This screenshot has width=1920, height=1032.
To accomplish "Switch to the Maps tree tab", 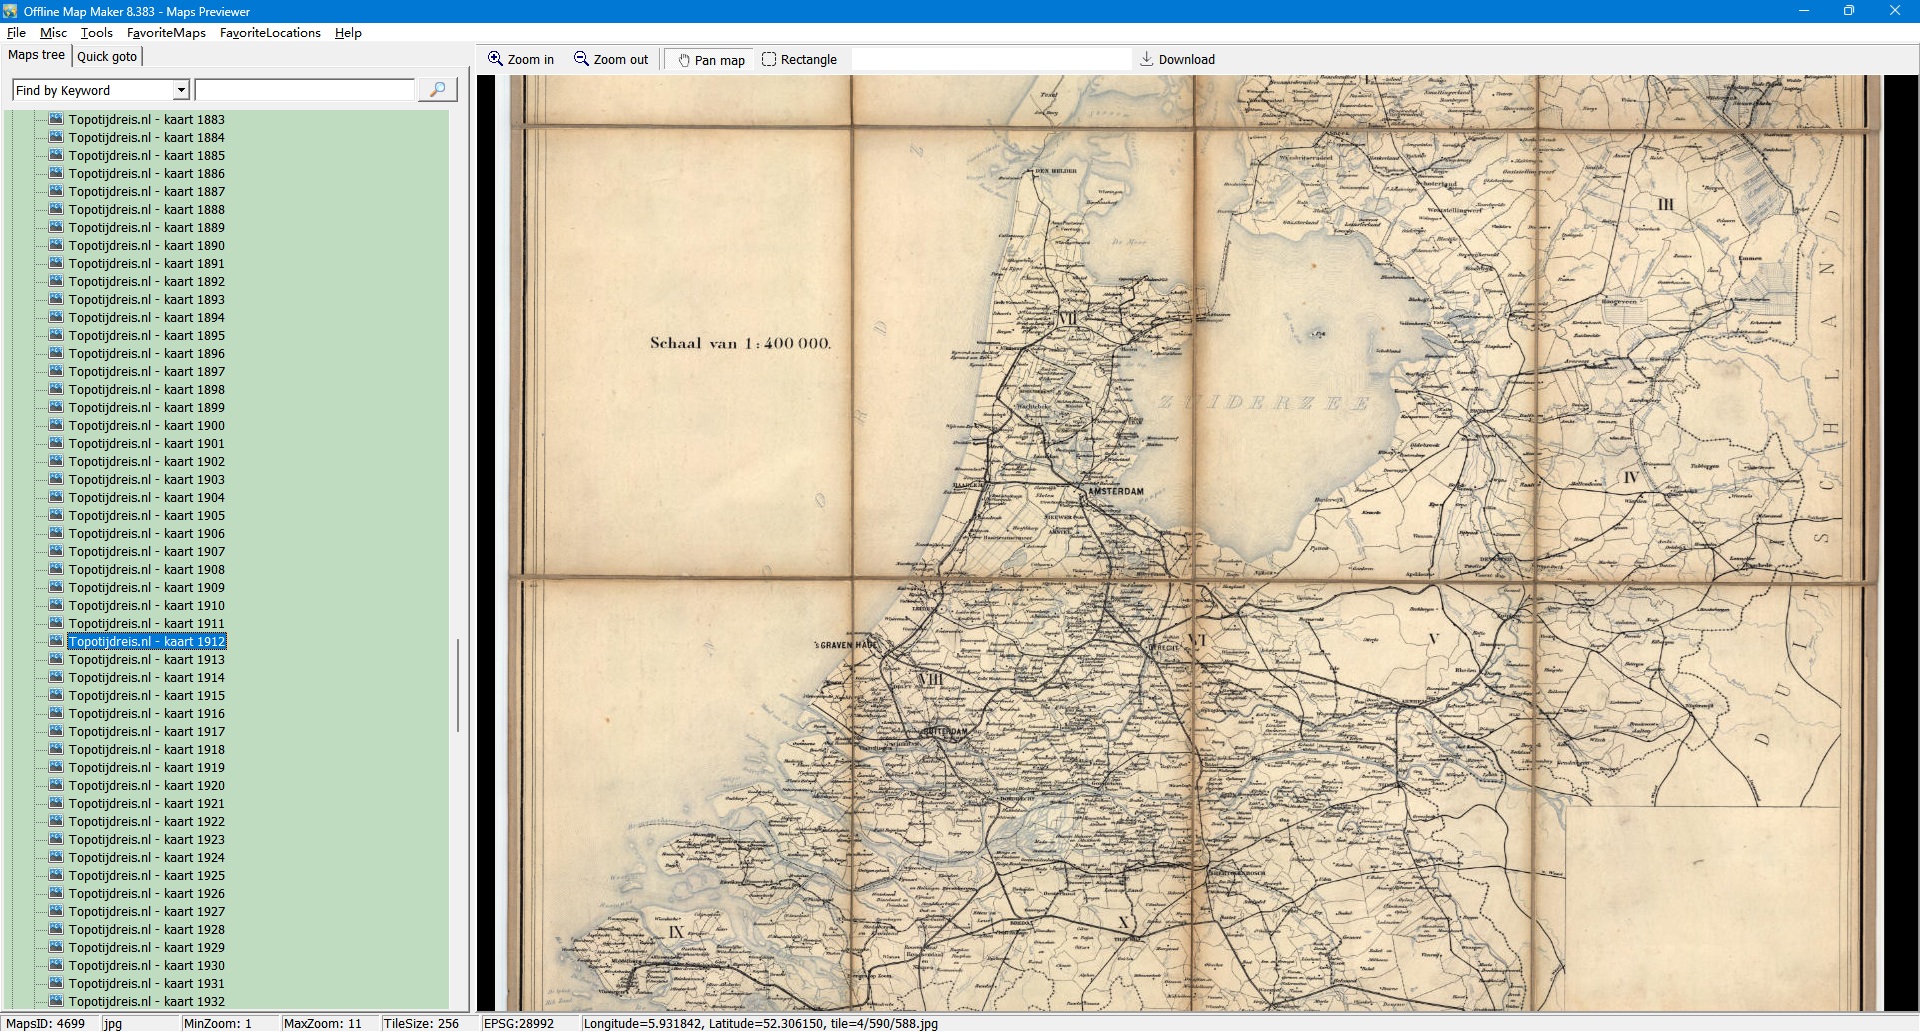I will tap(36, 55).
